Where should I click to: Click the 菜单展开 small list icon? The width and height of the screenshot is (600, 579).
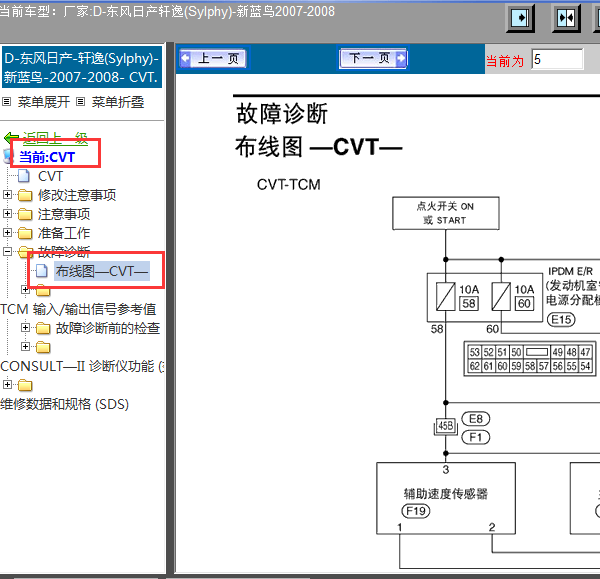click(x=6, y=101)
